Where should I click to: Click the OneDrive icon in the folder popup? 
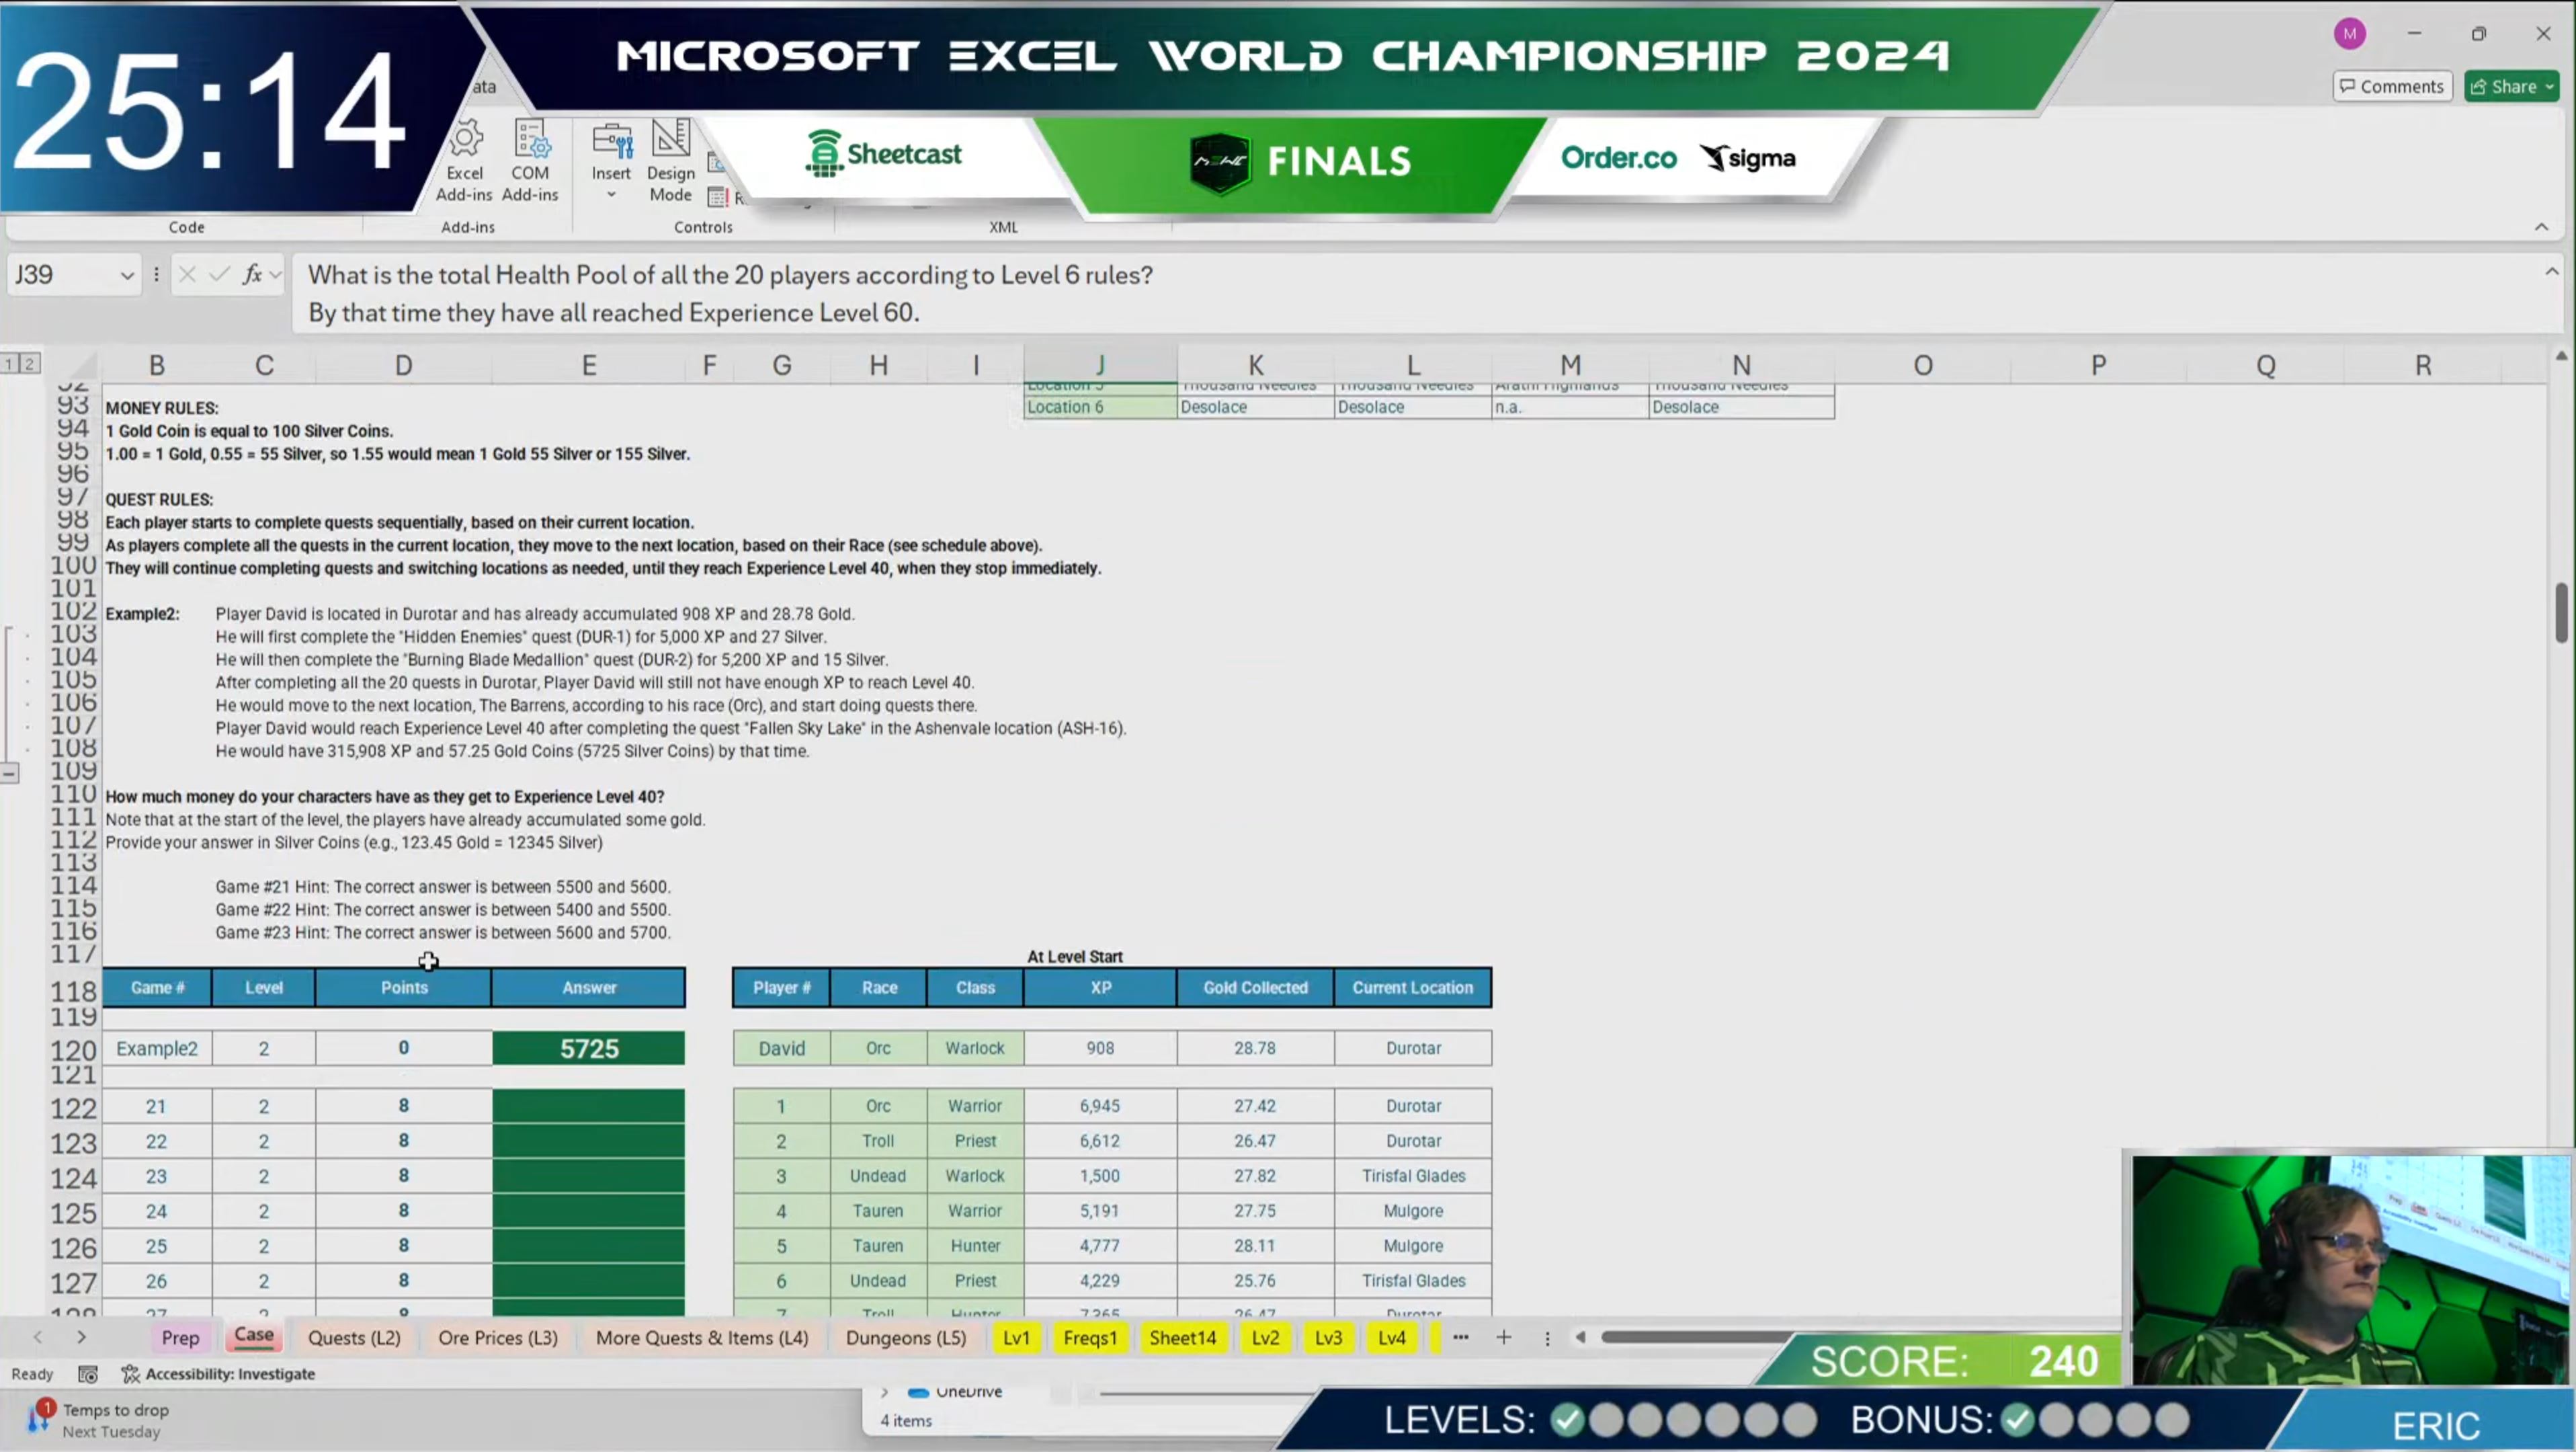click(919, 1392)
